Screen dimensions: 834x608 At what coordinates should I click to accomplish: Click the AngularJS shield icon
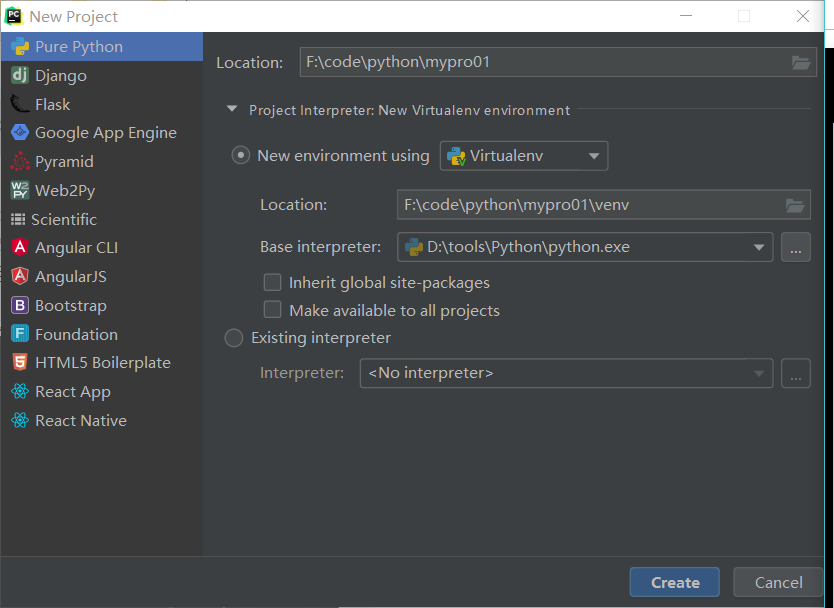(20, 276)
